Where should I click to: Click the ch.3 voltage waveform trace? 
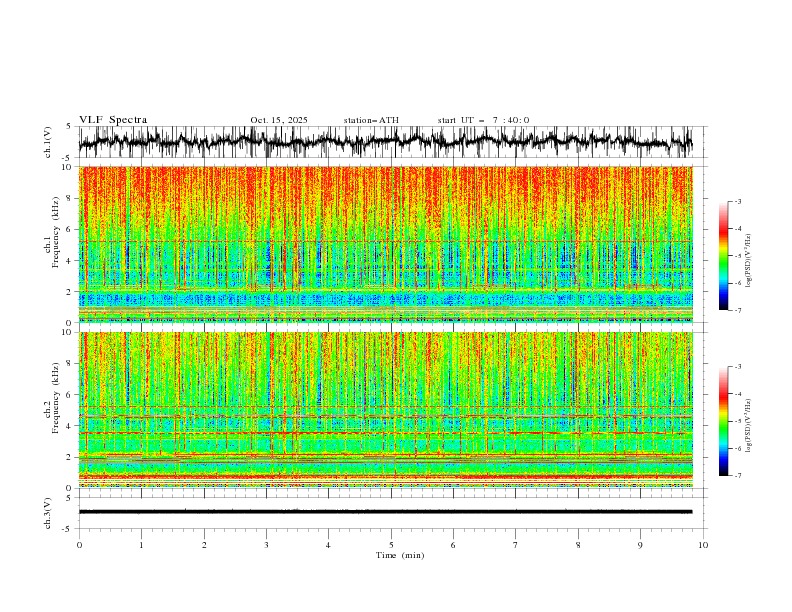pos(385,512)
